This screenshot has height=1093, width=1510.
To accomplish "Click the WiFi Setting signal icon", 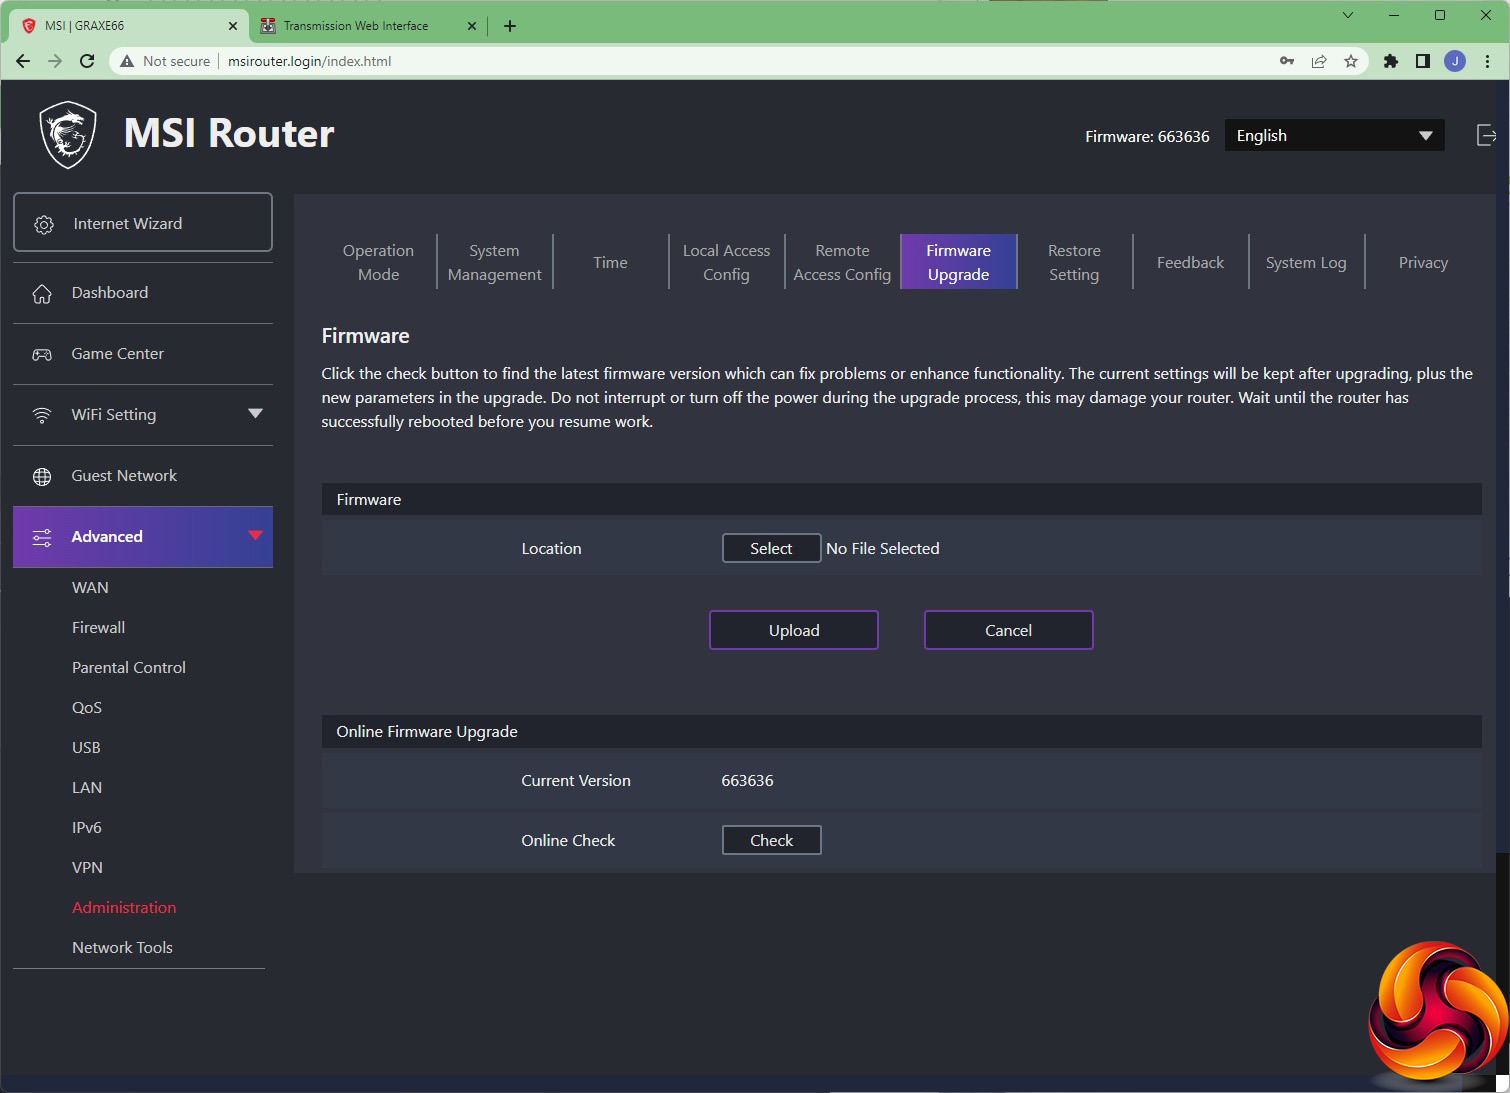I will [x=42, y=415].
